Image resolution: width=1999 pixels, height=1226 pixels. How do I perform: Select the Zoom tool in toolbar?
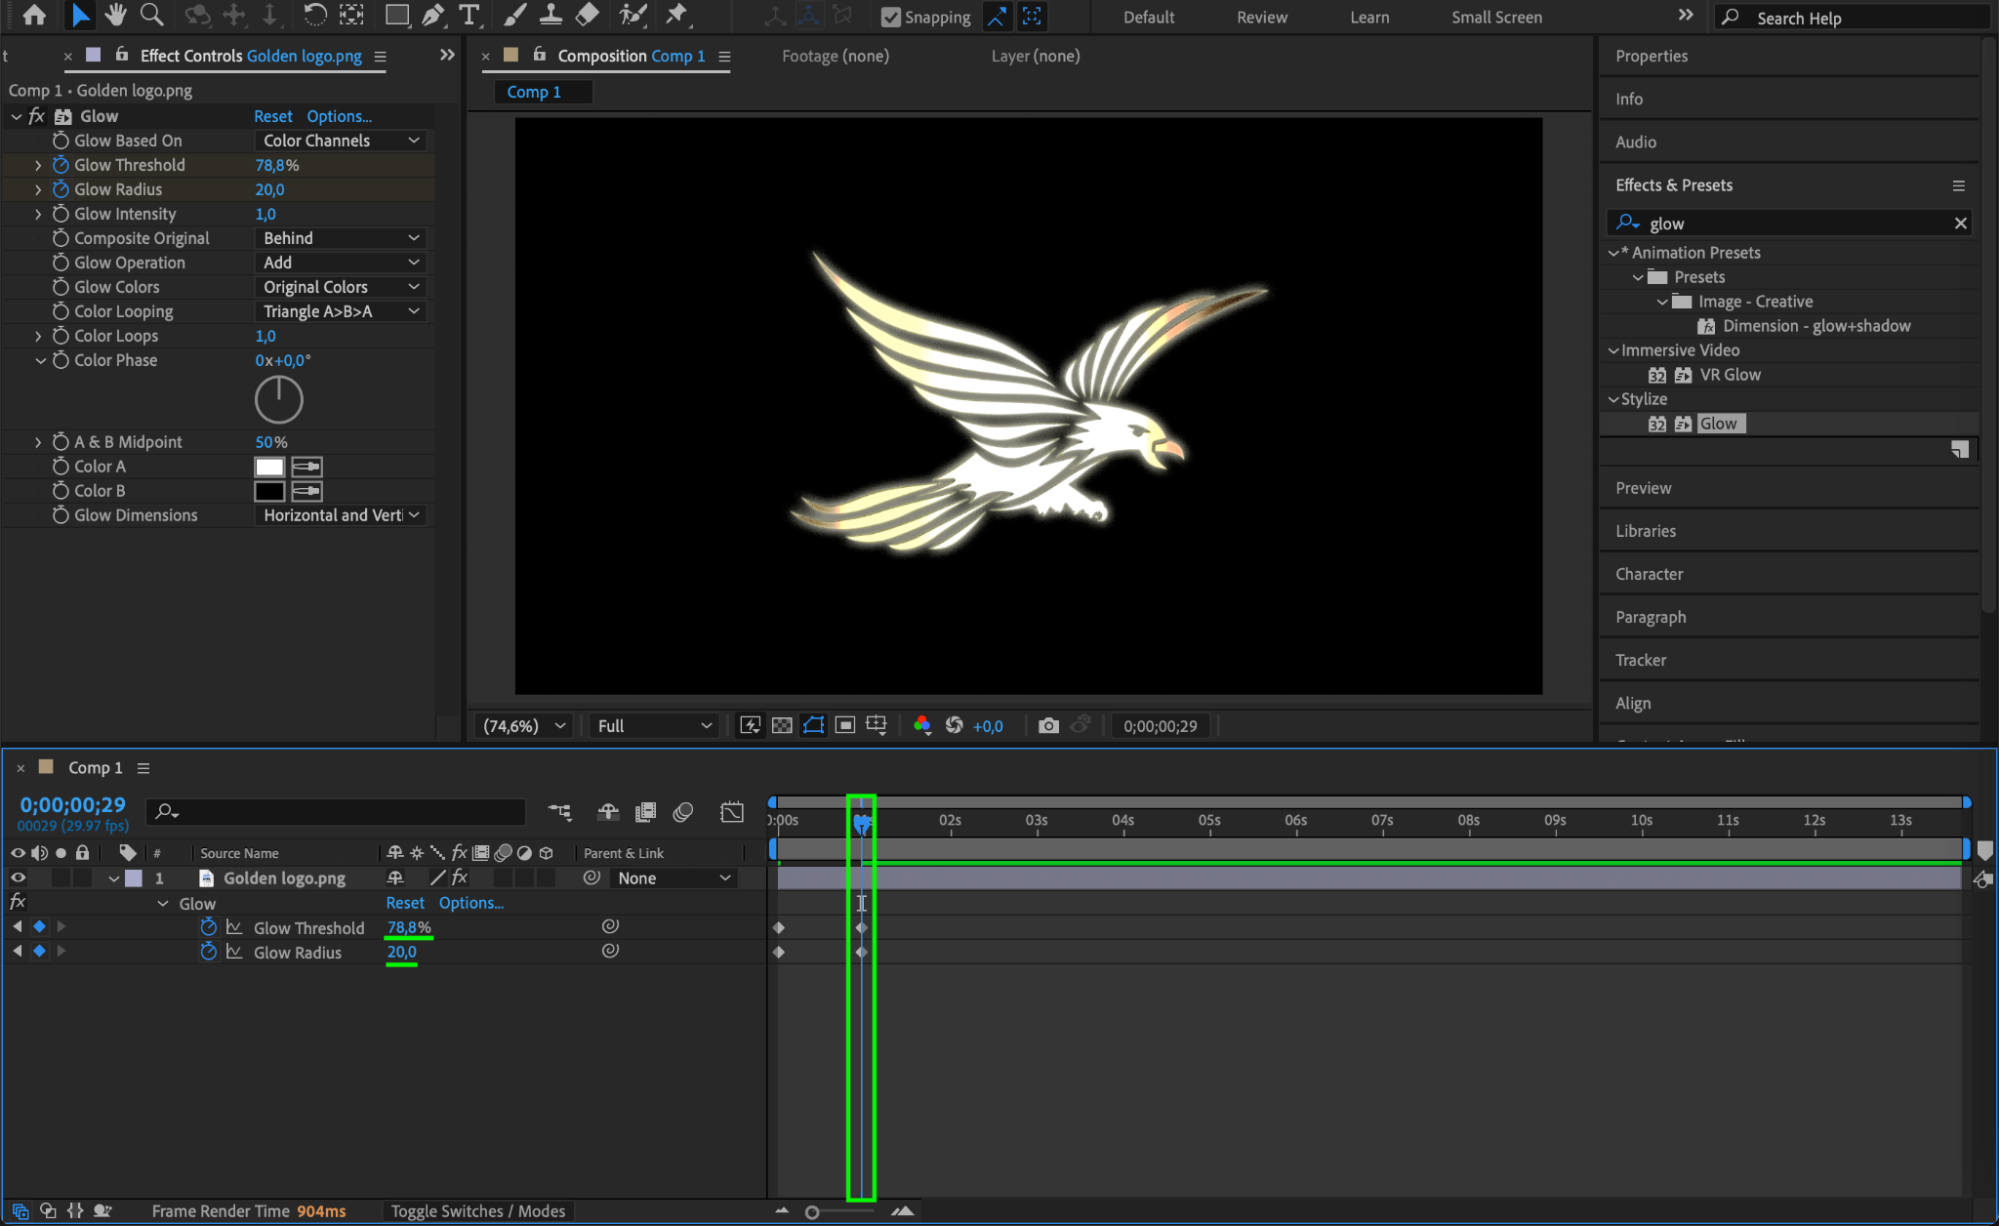coord(152,15)
